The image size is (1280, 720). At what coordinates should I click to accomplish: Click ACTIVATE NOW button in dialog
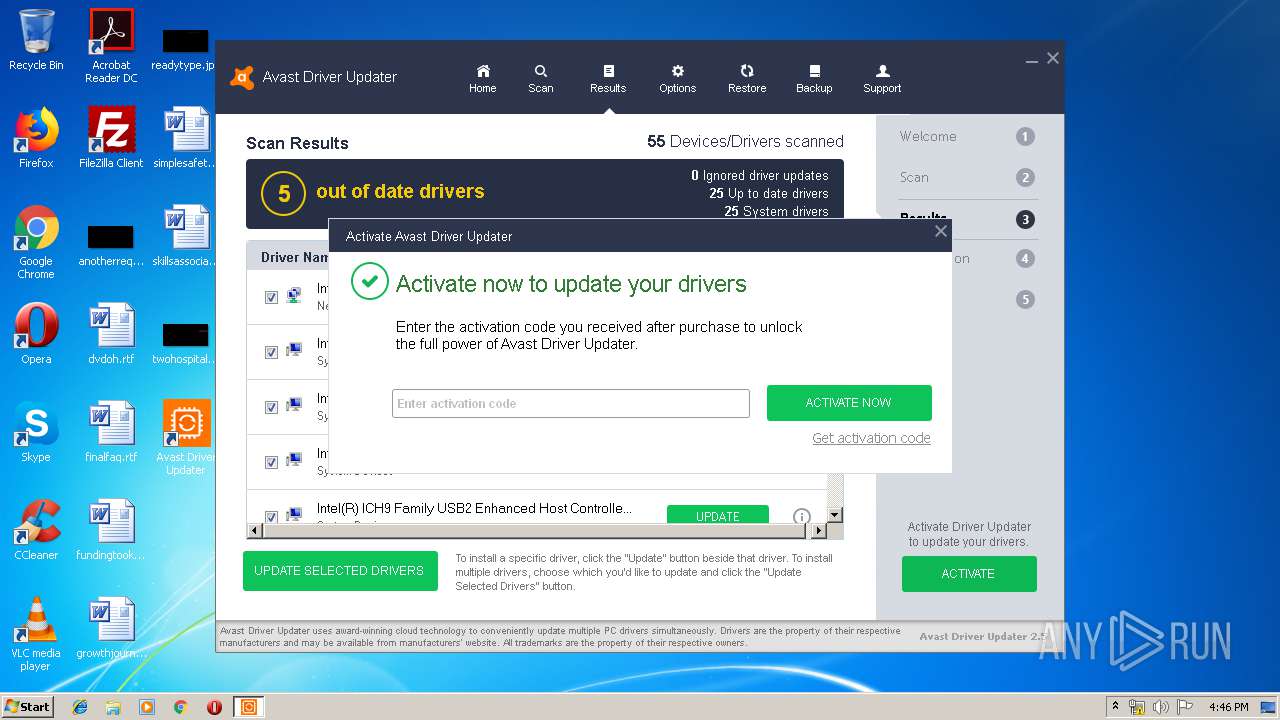click(x=849, y=403)
